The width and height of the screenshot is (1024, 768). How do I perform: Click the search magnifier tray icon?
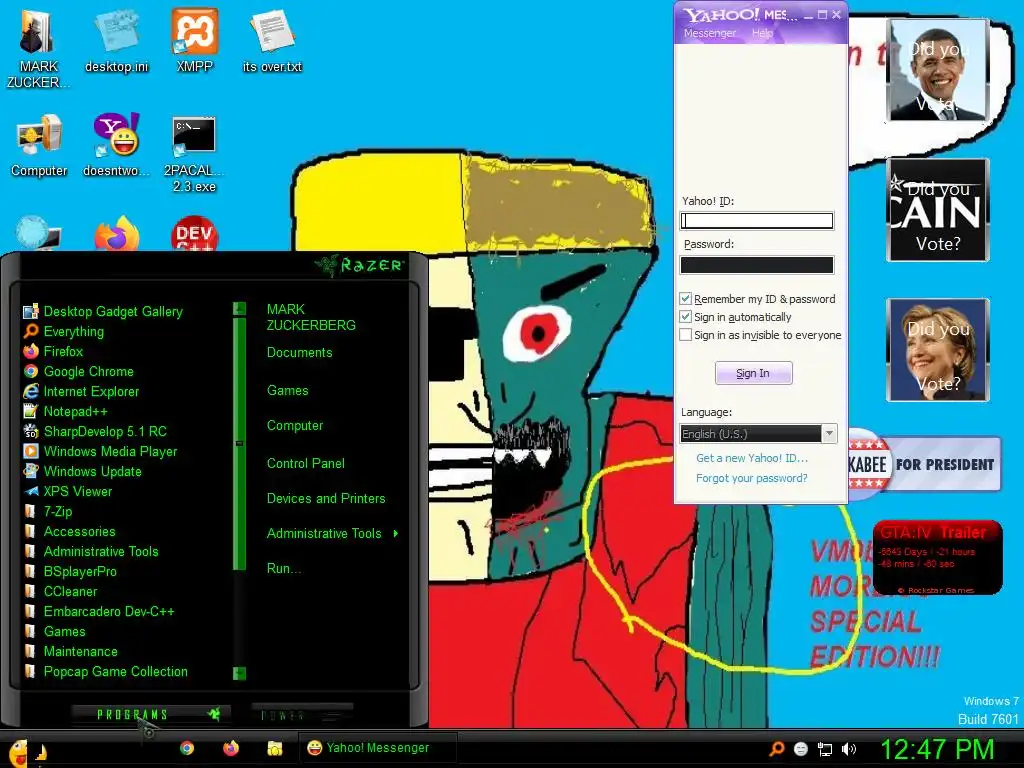pyautogui.click(x=776, y=749)
